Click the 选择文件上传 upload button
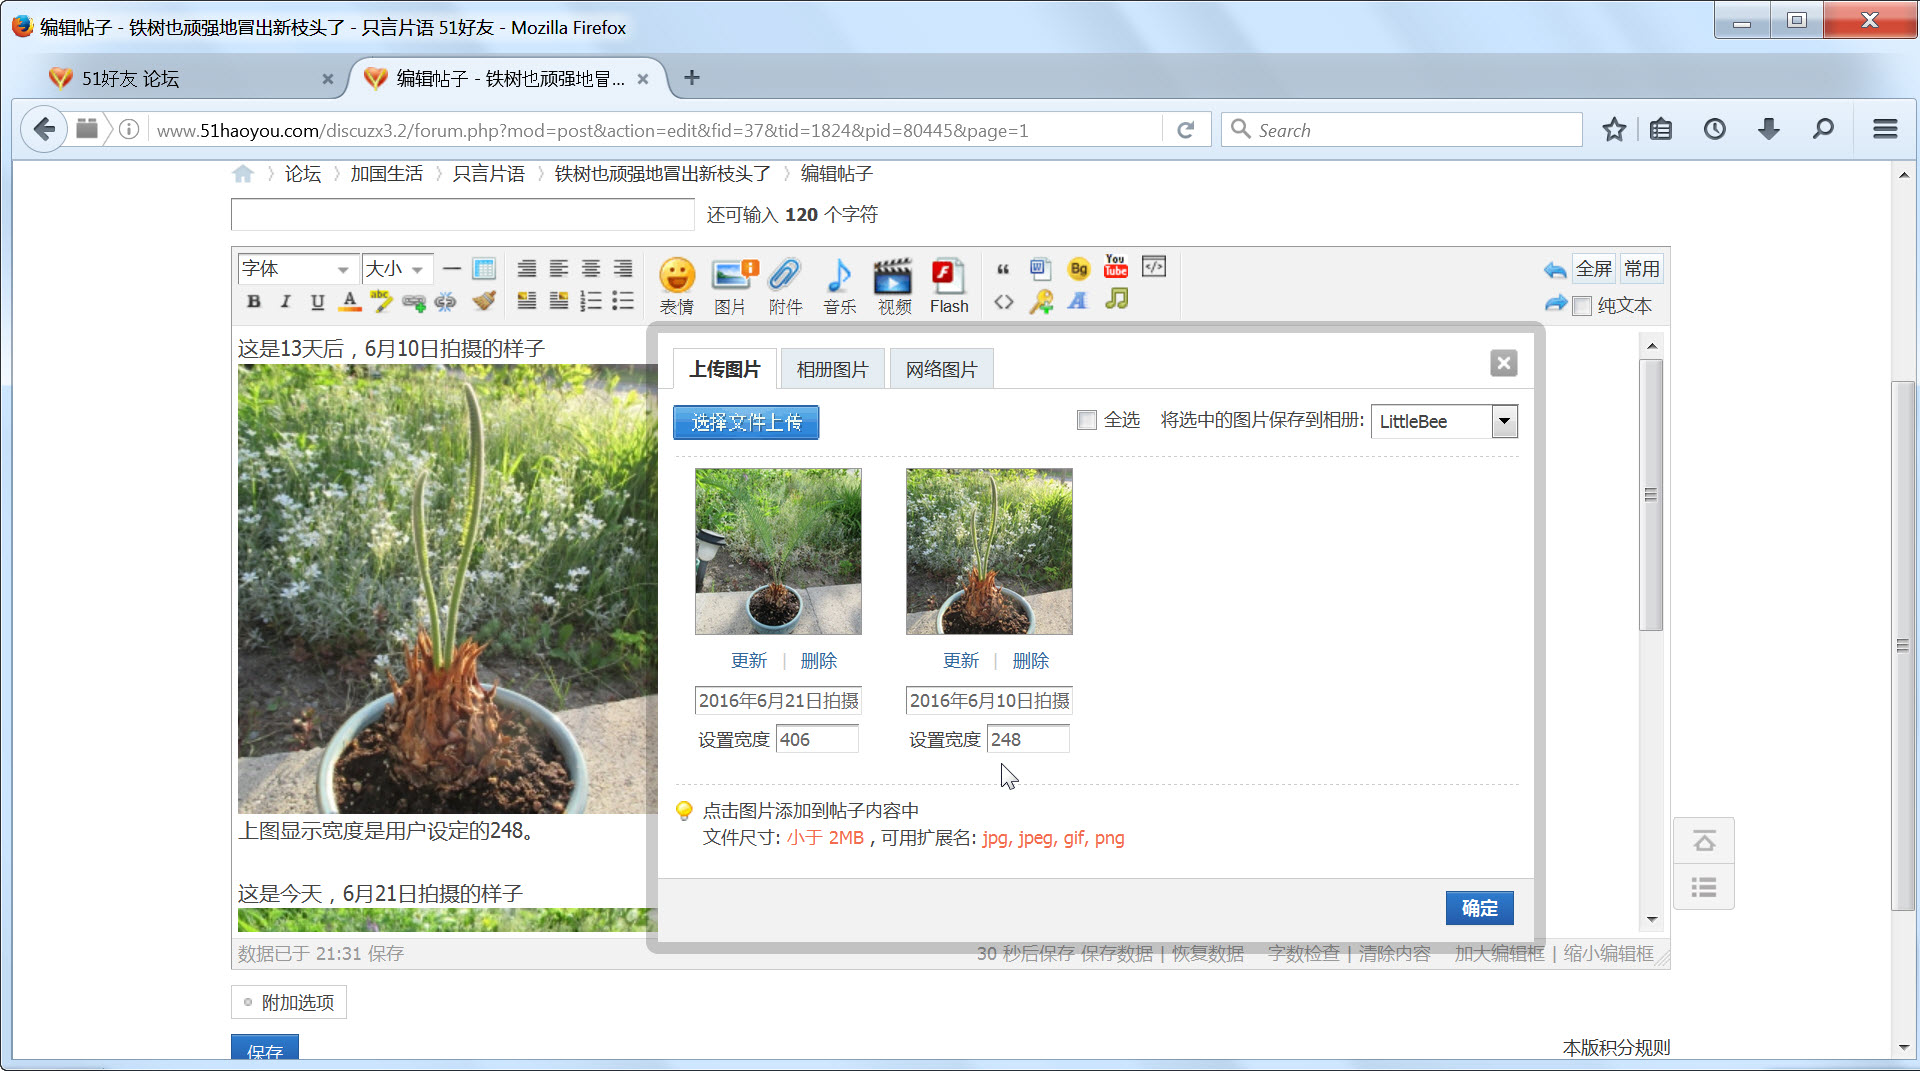 click(x=746, y=422)
